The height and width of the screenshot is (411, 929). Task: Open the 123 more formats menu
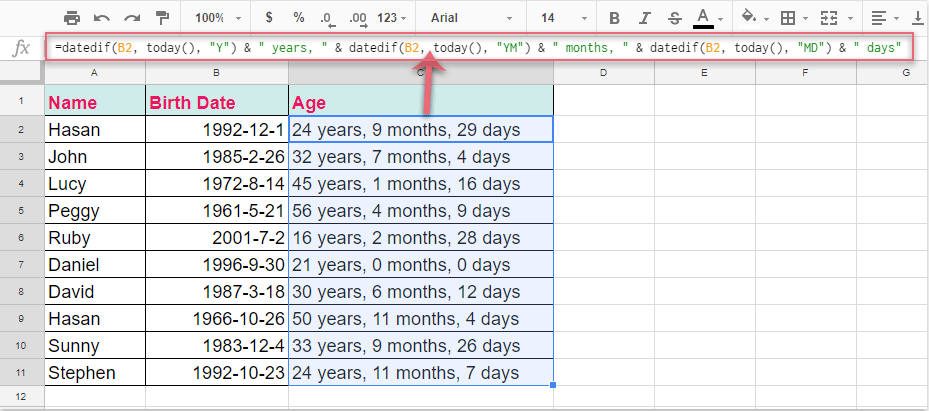click(392, 18)
